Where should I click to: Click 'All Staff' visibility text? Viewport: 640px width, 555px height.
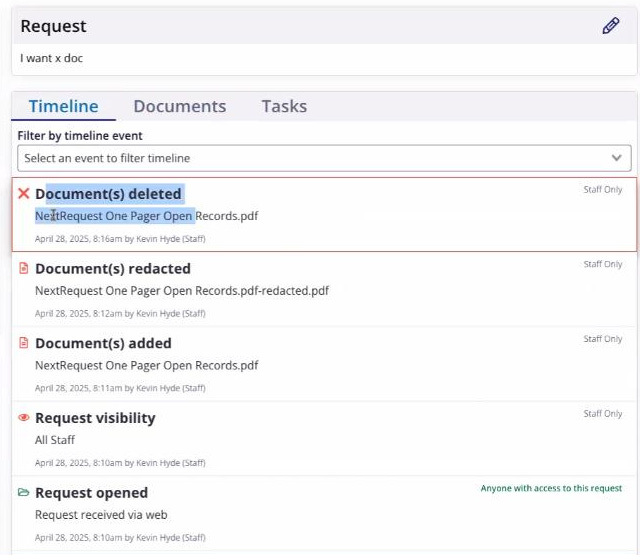point(55,440)
